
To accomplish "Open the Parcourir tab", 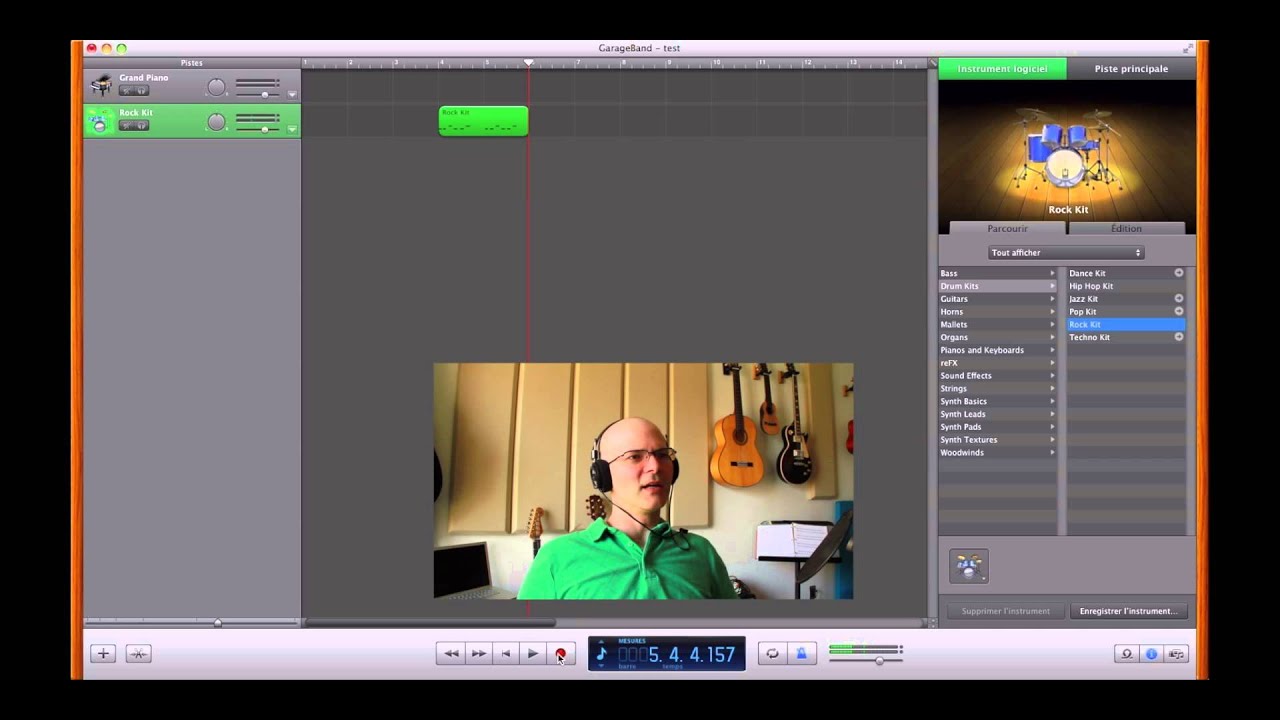I will tap(1007, 228).
